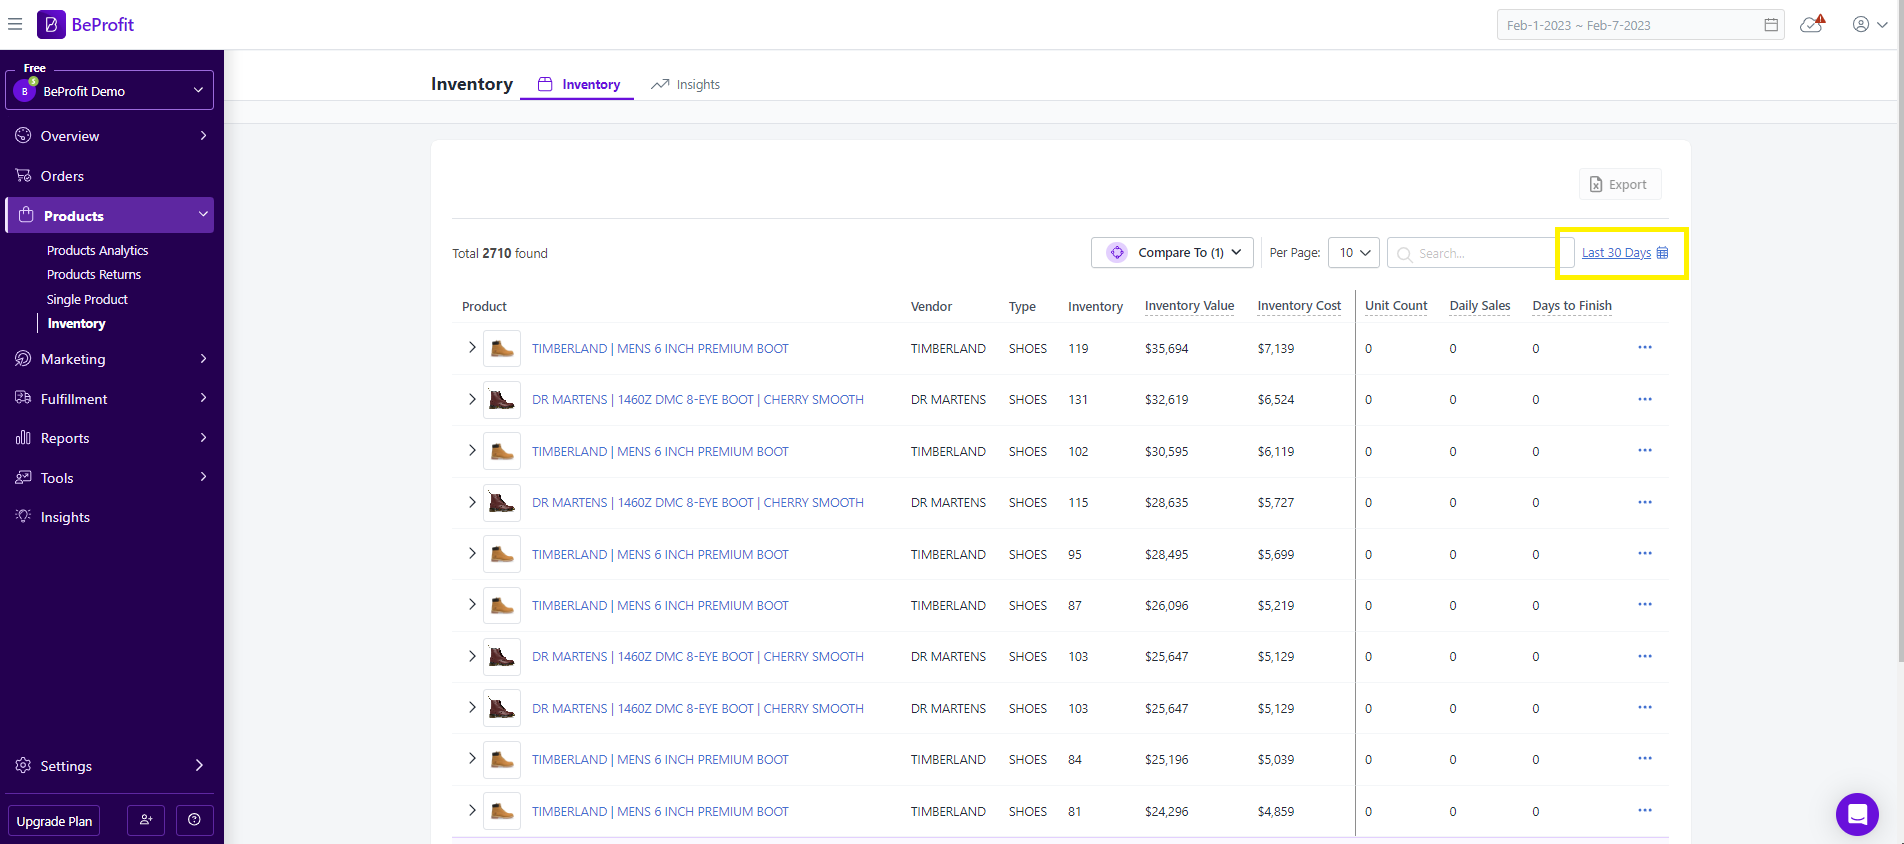Open actions menu for $28,495 row
The width and height of the screenshot is (1904, 844).
pyautogui.click(x=1645, y=553)
